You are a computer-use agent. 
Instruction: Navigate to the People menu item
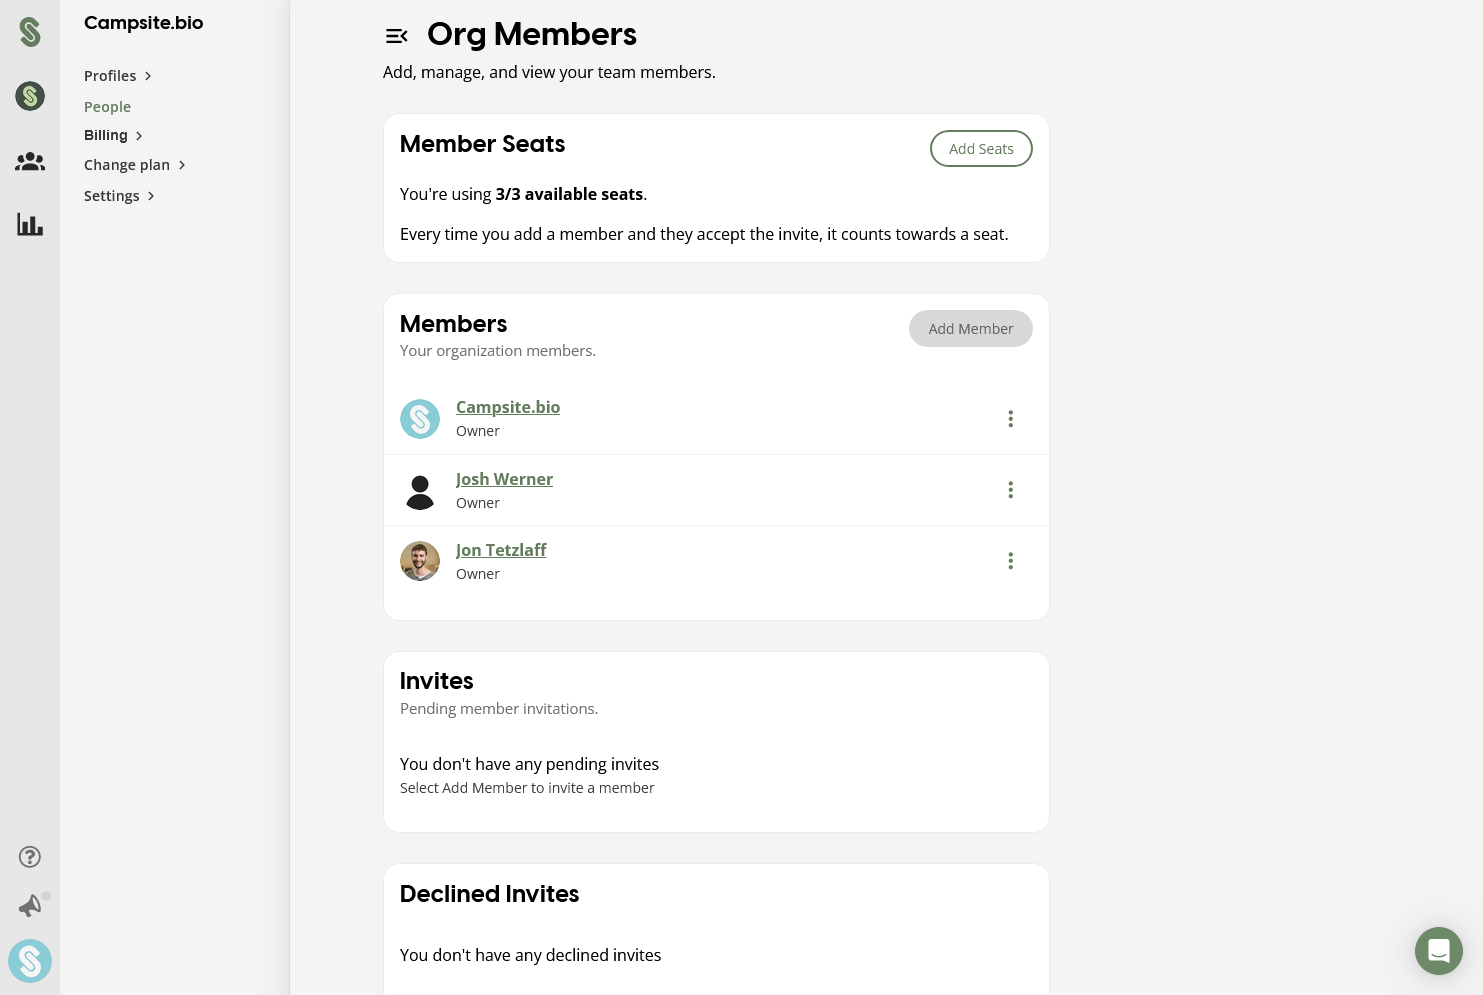(107, 106)
